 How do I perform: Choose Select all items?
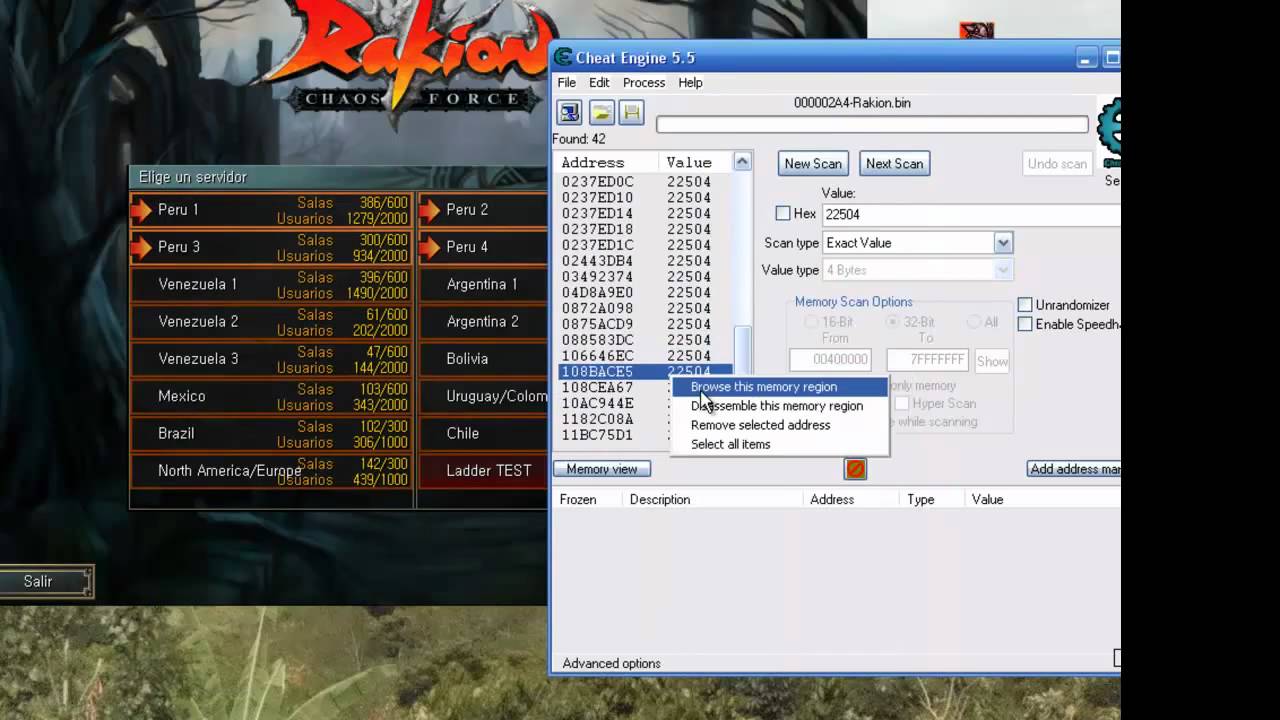(x=778, y=444)
